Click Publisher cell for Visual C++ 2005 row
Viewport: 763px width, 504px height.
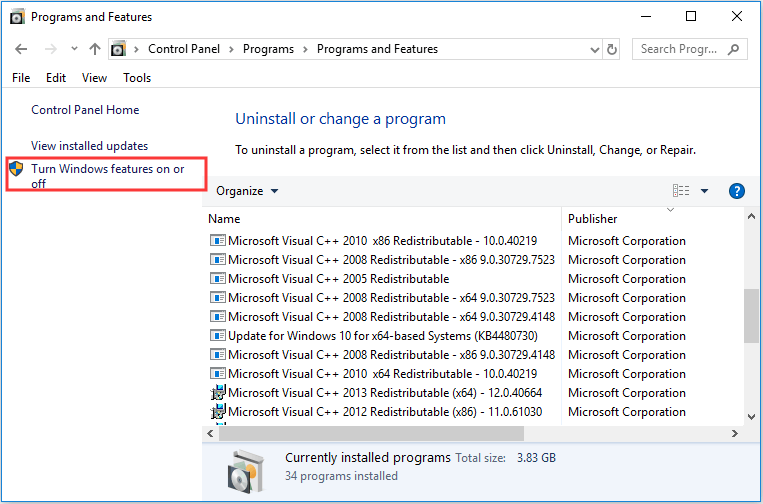pyautogui.click(x=627, y=279)
